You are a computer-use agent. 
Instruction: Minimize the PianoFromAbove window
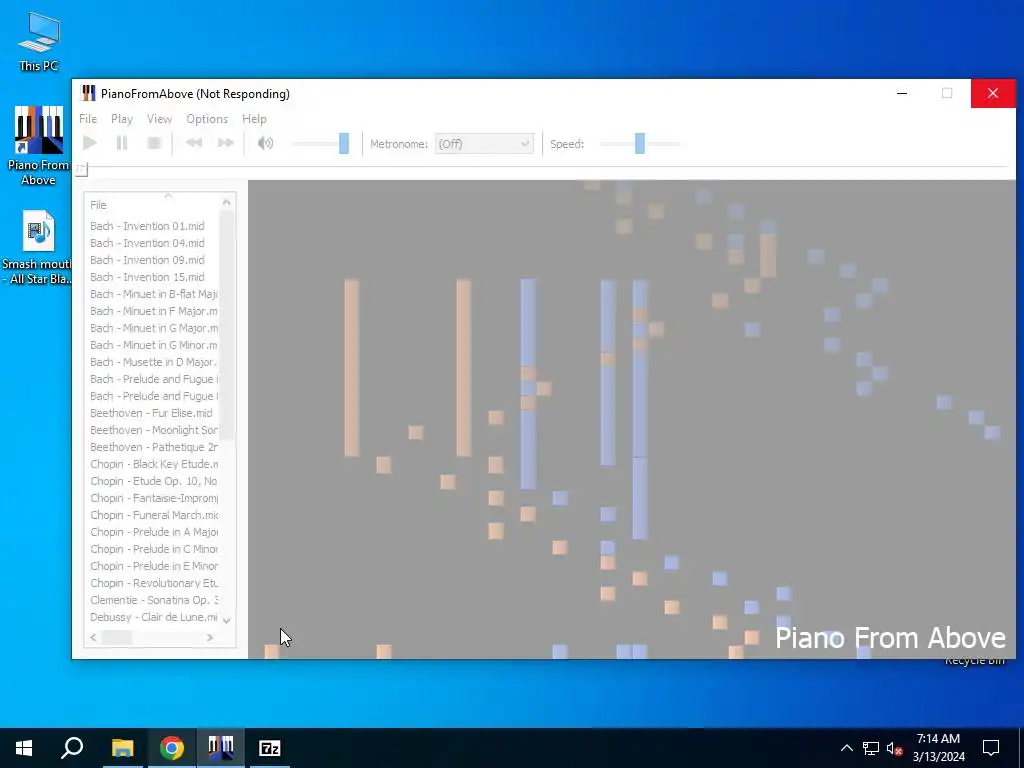902,93
